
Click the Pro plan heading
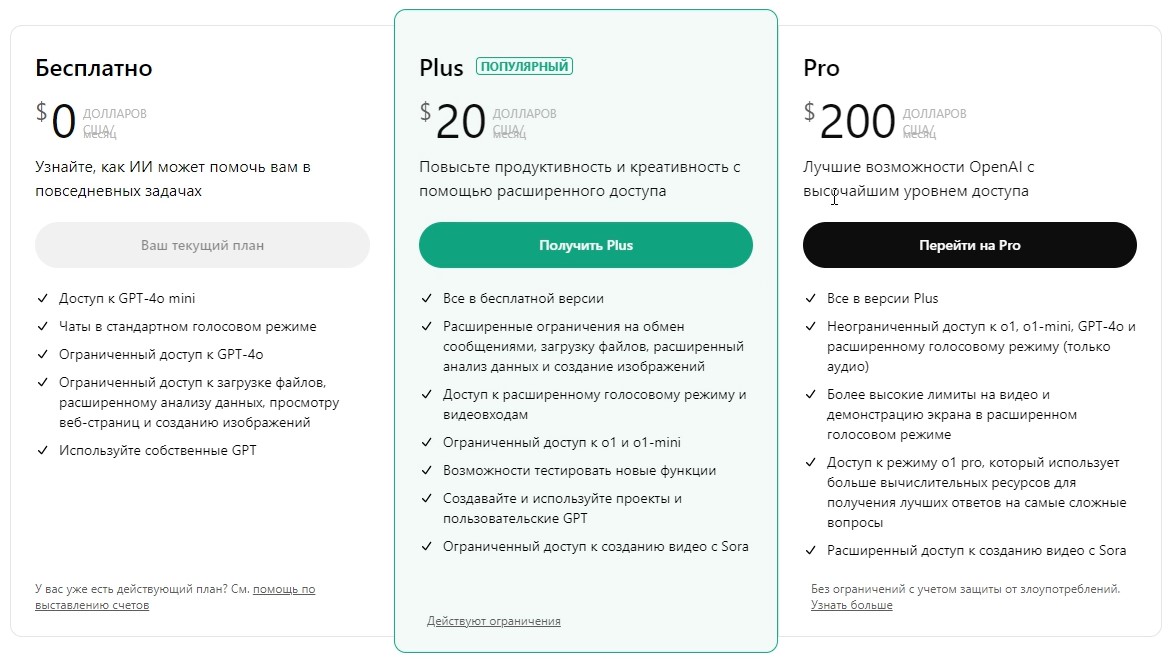[821, 68]
